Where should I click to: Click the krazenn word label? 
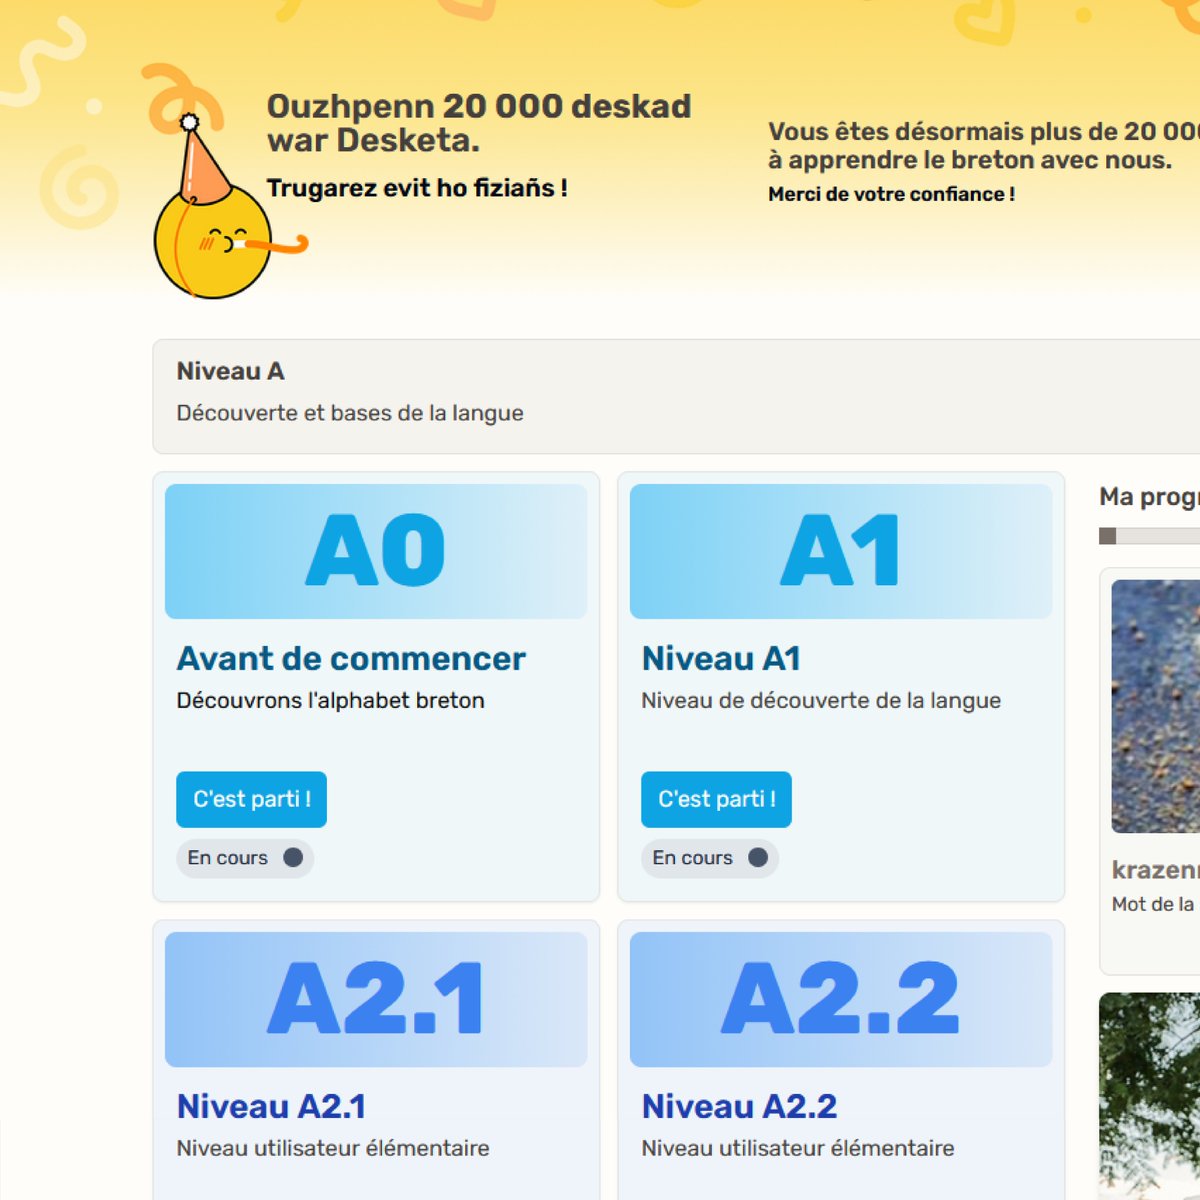coord(1156,870)
